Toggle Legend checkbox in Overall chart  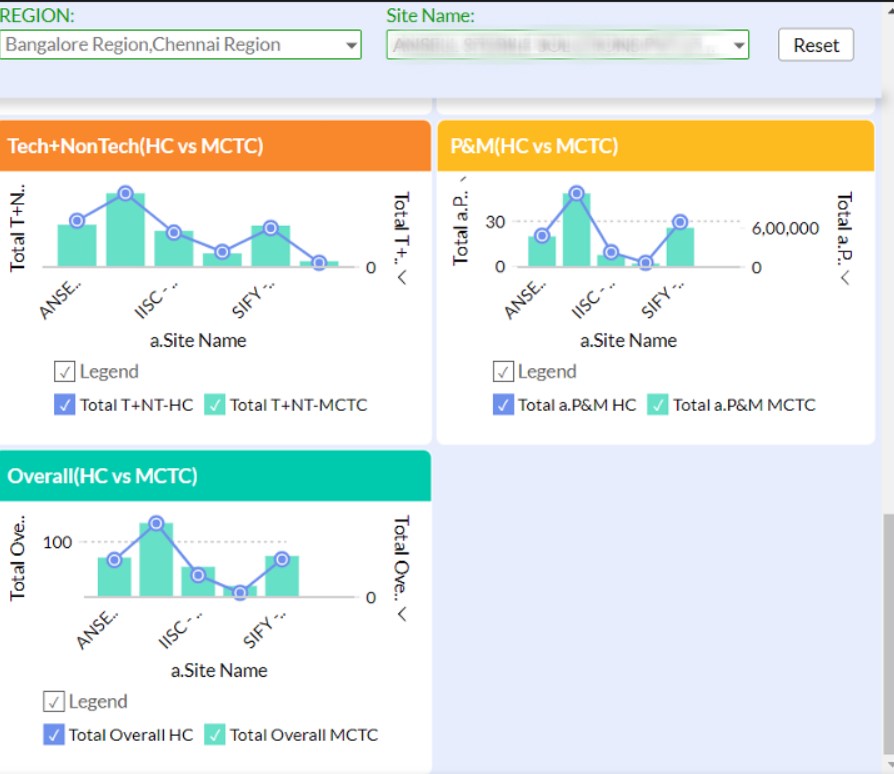pos(54,702)
